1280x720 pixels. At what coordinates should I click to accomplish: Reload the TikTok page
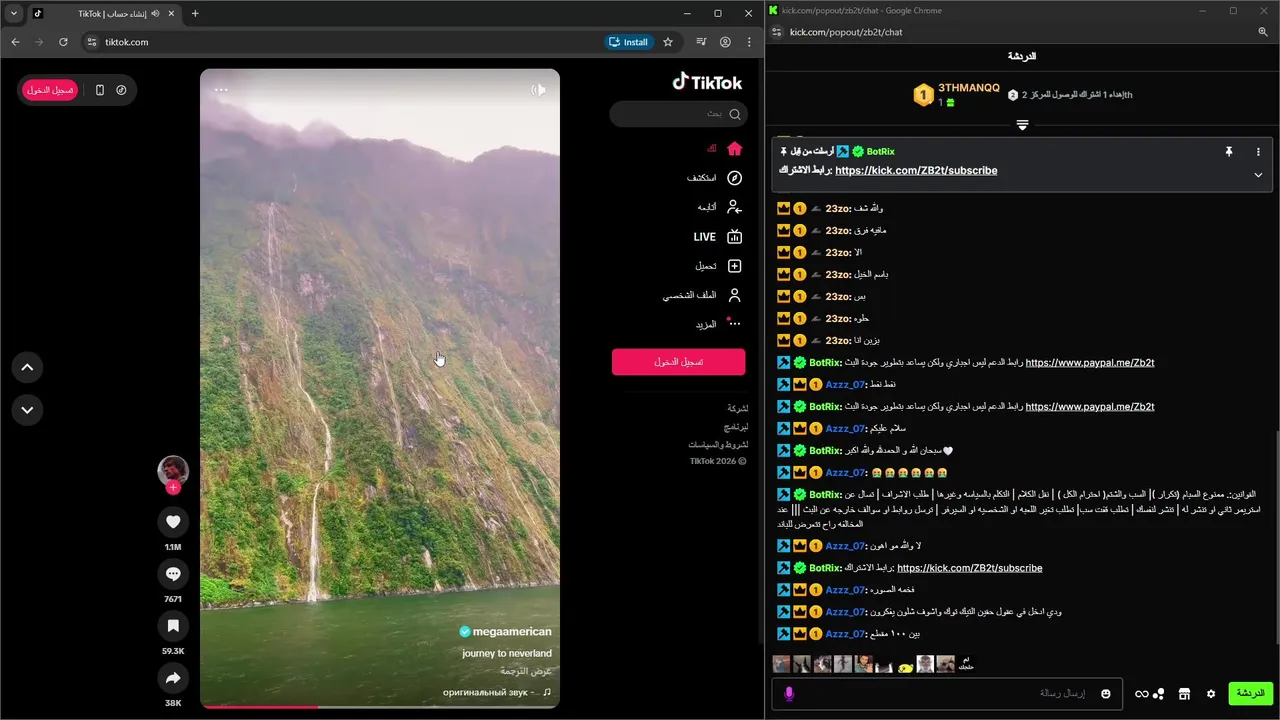pyautogui.click(x=63, y=42)
